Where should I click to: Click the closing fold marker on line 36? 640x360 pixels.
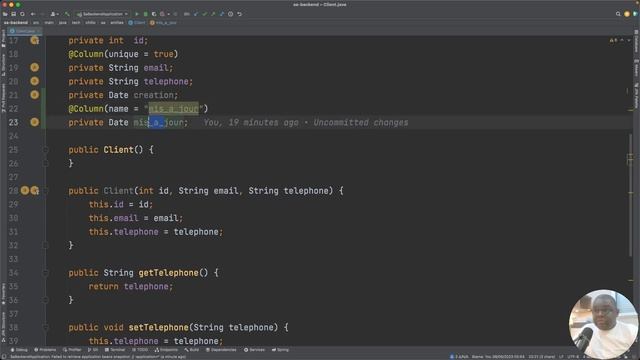point(46,300)
